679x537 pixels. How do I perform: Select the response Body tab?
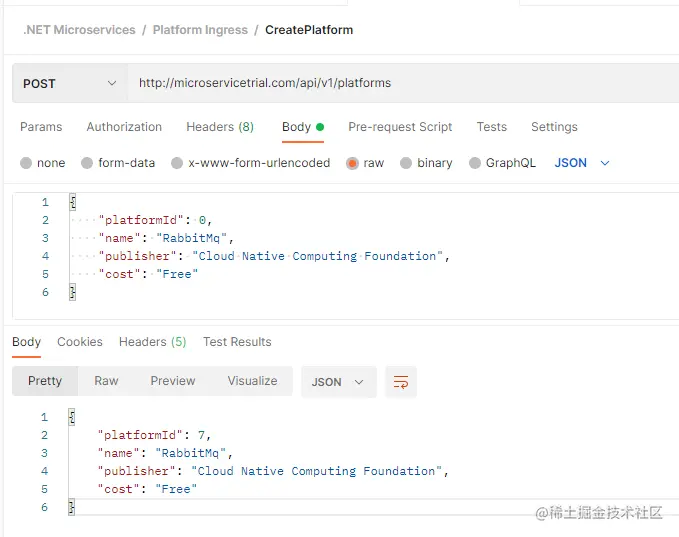(26, 342)
